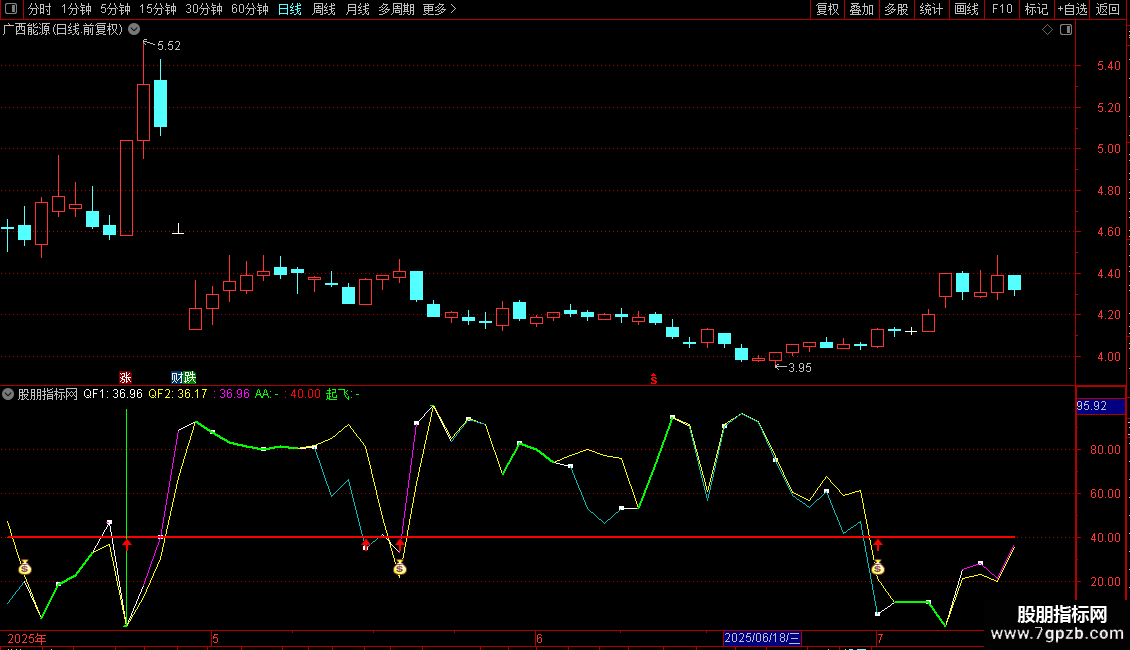Select the 1分钟 period tab

(76, 9)
